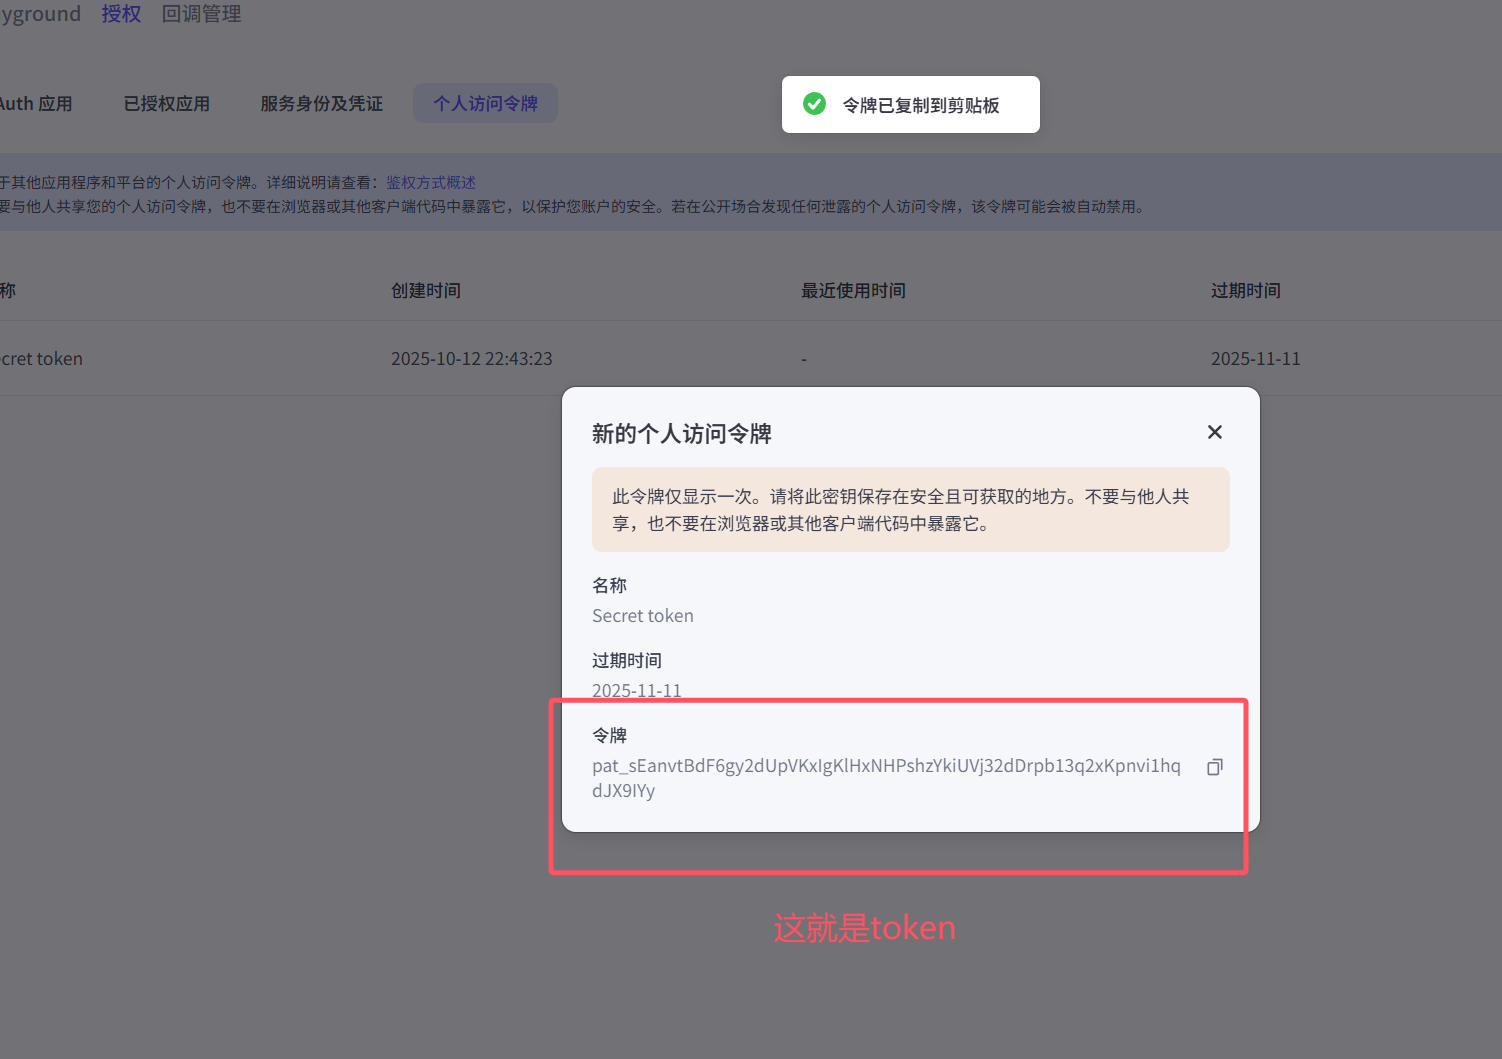Viewport: 1502px width, 1059px height.
Task: Click the 2025-11-11 expiry date in dialog
Action: tap(637, 690)
